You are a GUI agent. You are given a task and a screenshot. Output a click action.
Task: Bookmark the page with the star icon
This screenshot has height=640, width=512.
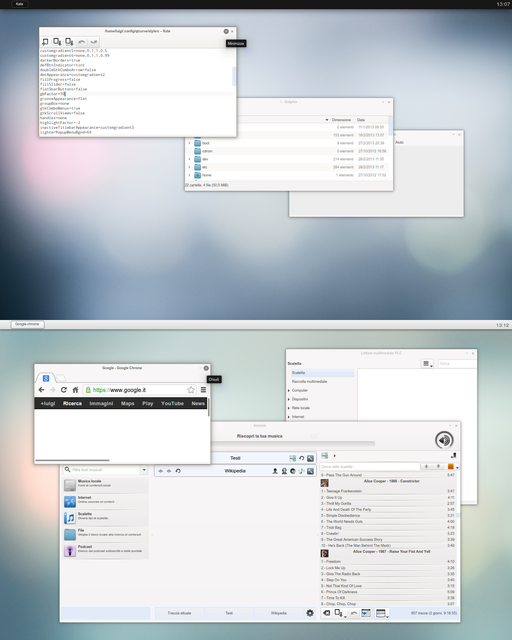point(191,390)
